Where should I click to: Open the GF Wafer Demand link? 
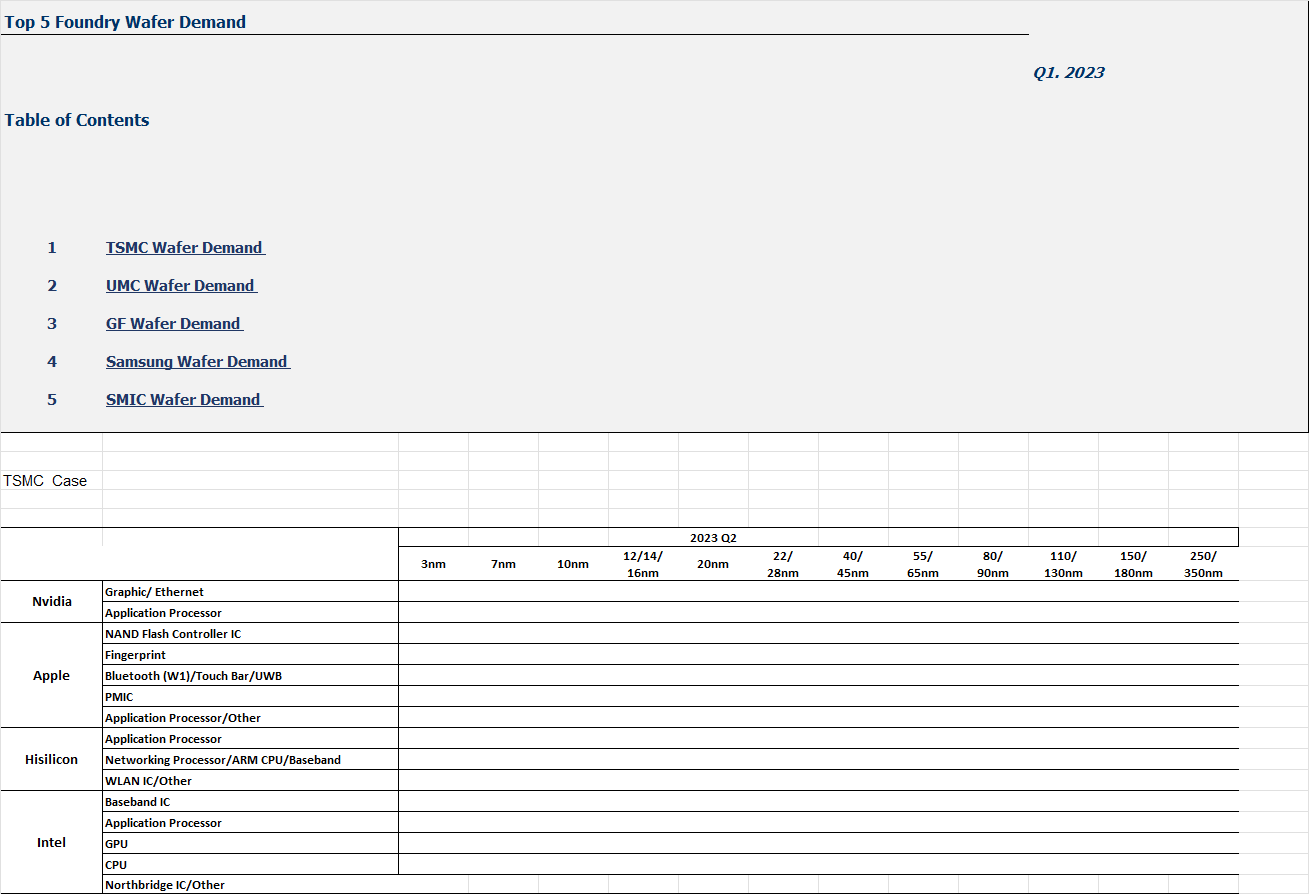click(174, 324)
